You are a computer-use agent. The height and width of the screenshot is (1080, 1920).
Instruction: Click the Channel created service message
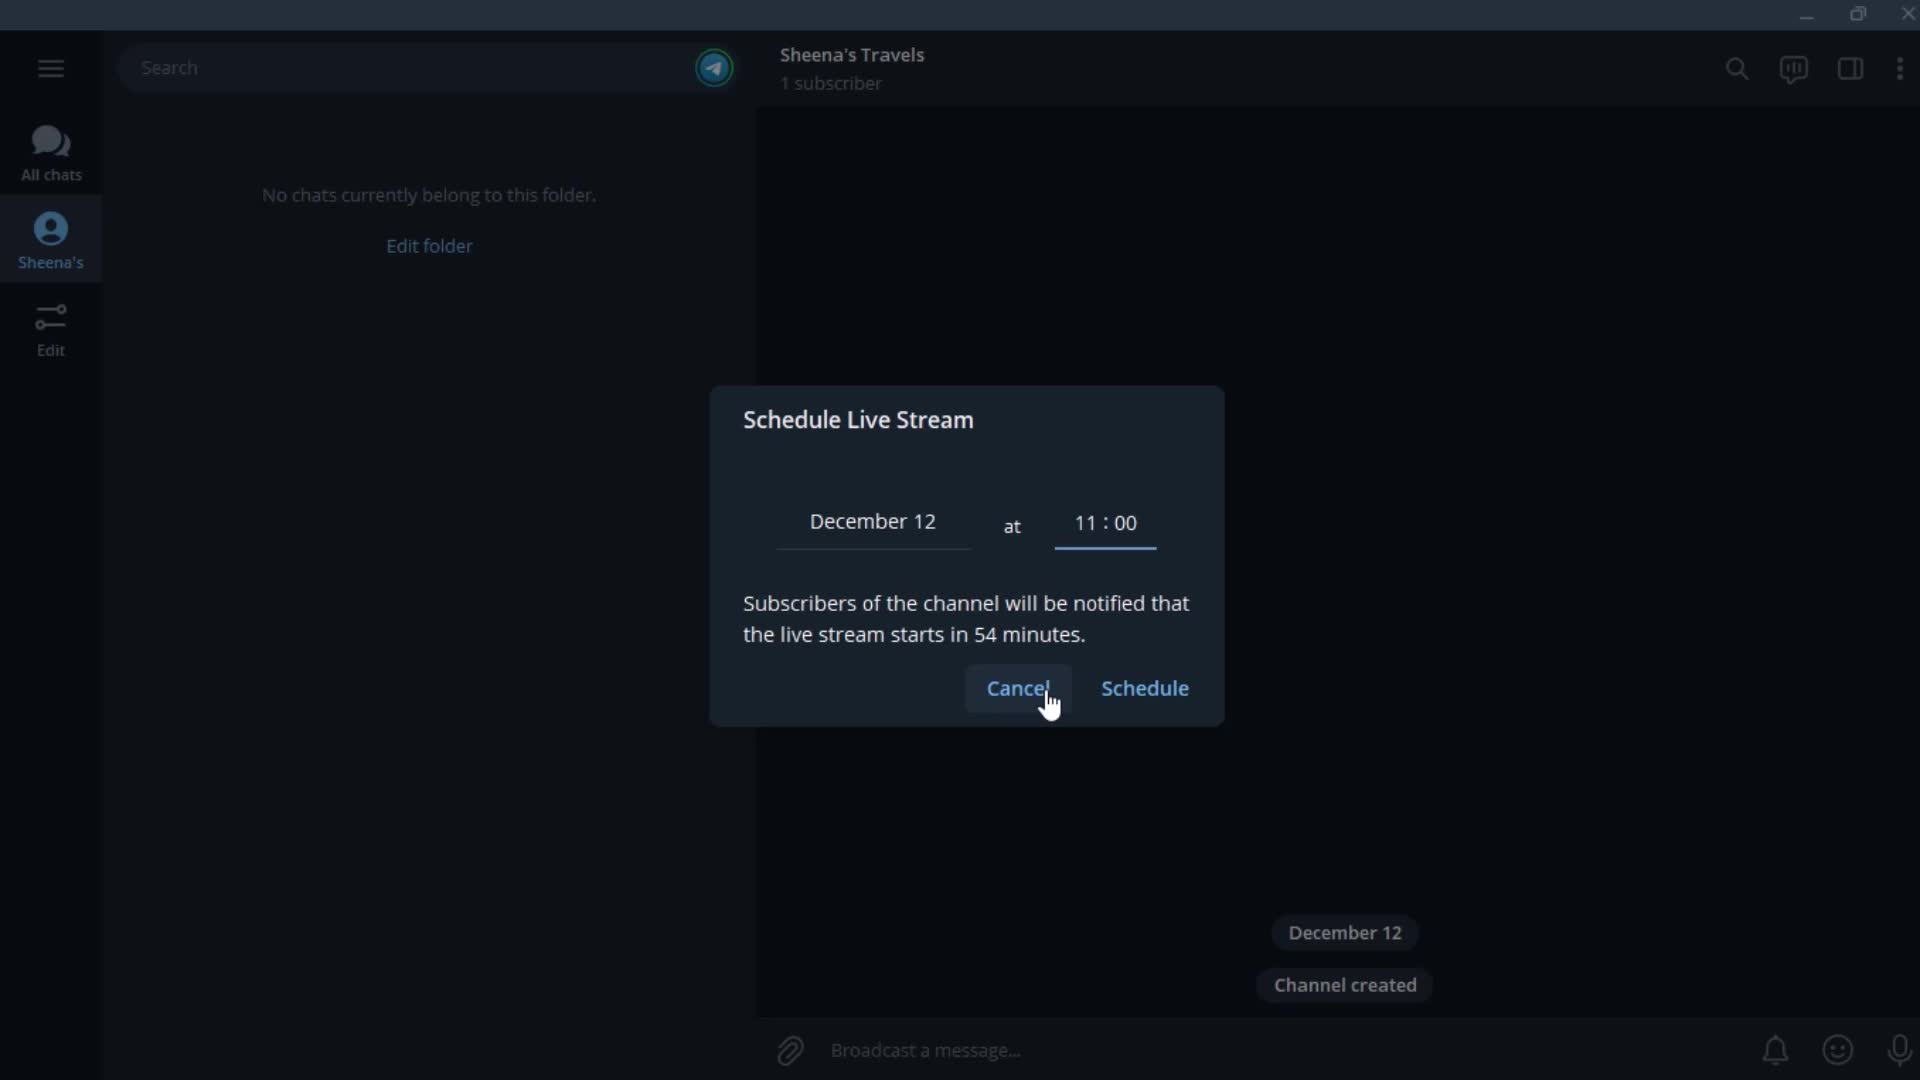click(x=1345, y=985)
